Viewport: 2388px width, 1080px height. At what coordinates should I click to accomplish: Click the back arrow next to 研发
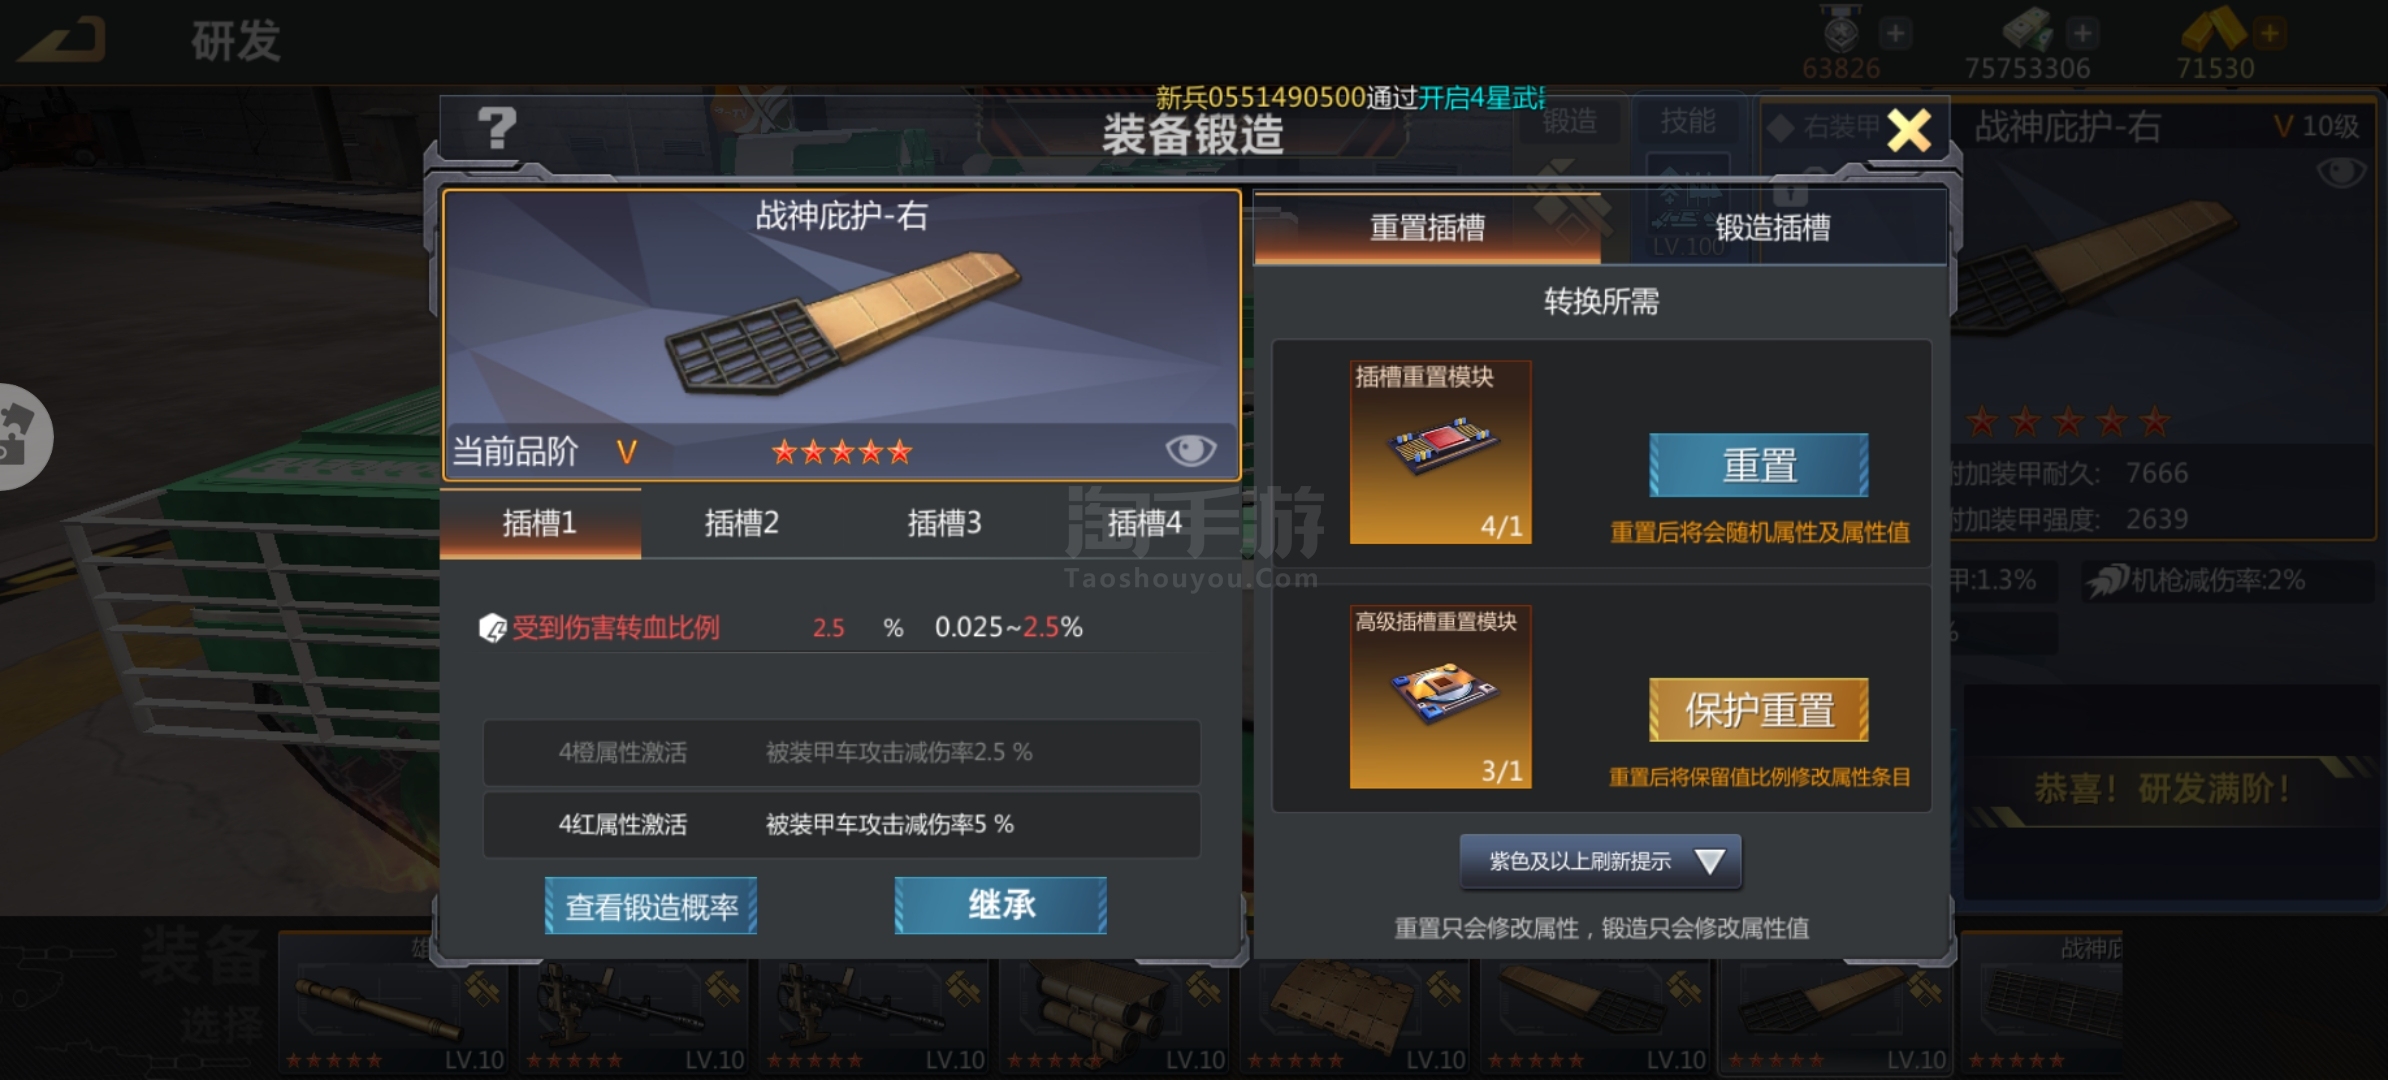(62, 40)
